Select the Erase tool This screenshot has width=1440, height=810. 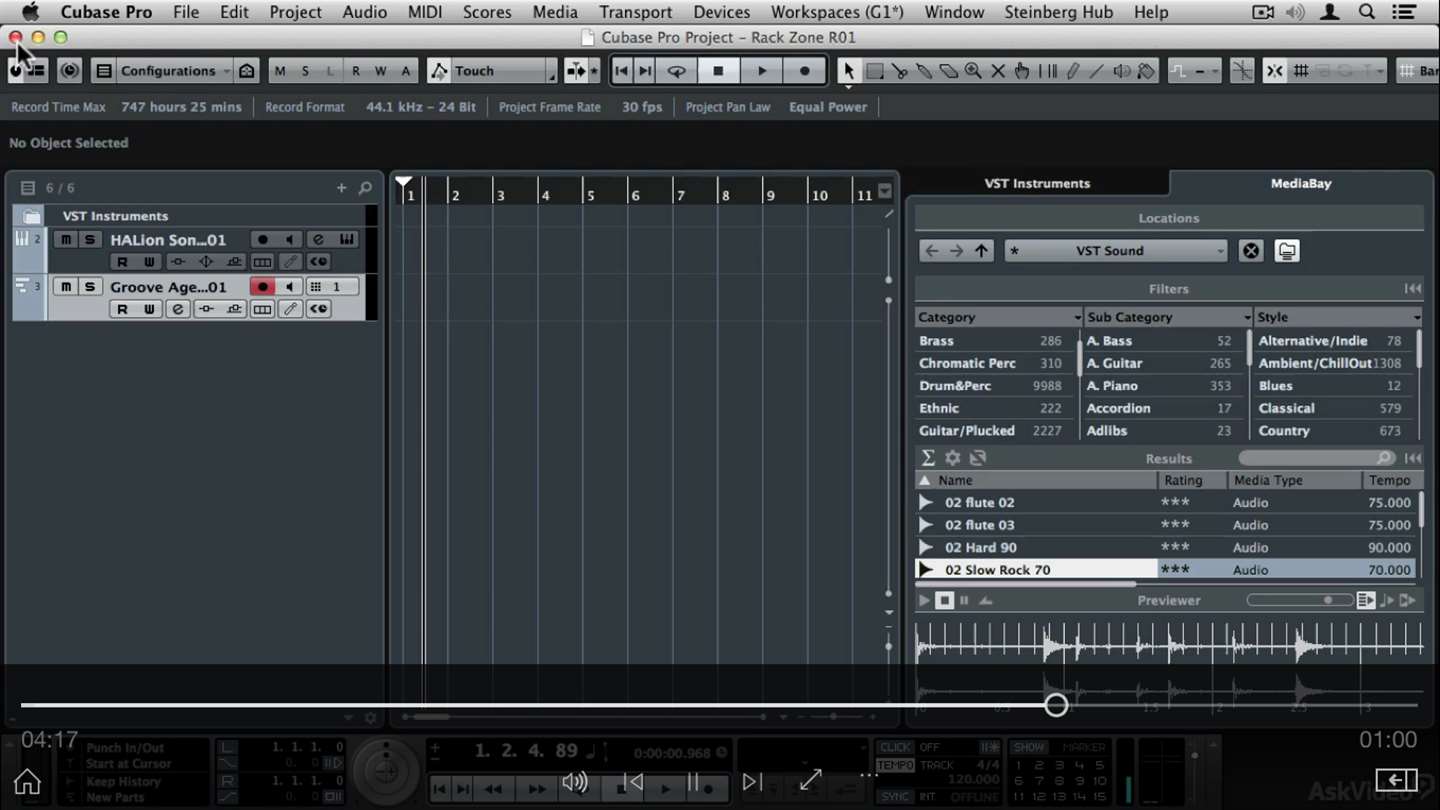(948, 71)
